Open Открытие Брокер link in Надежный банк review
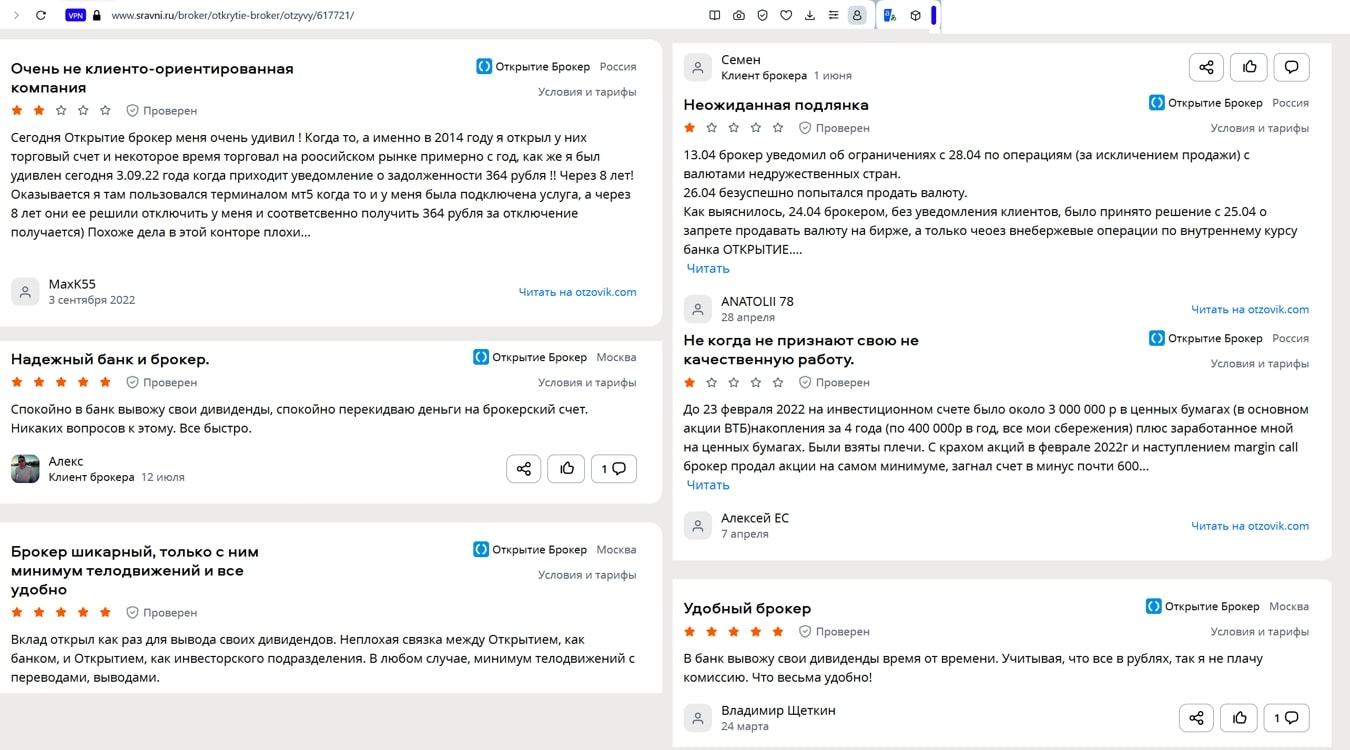Image resolution: width=1350 pixels, height=750 pixels. [x=530, y=357]
